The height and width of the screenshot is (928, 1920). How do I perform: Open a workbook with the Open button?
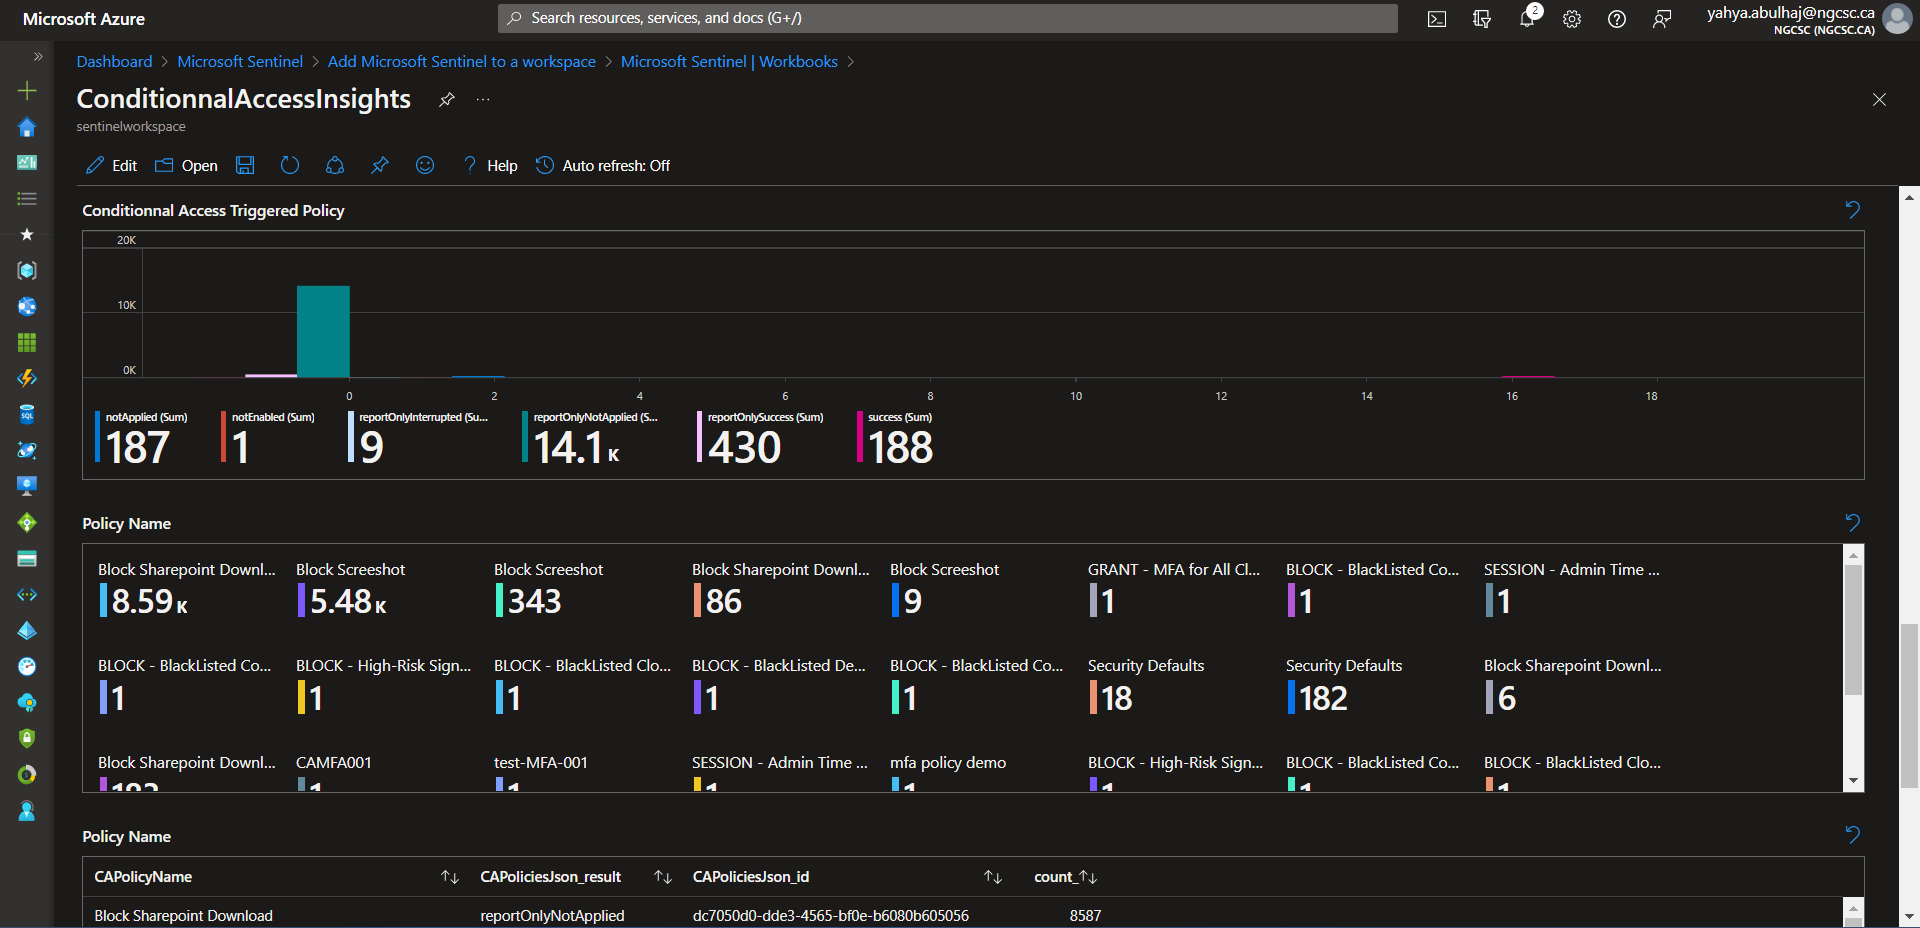[186, 166]
